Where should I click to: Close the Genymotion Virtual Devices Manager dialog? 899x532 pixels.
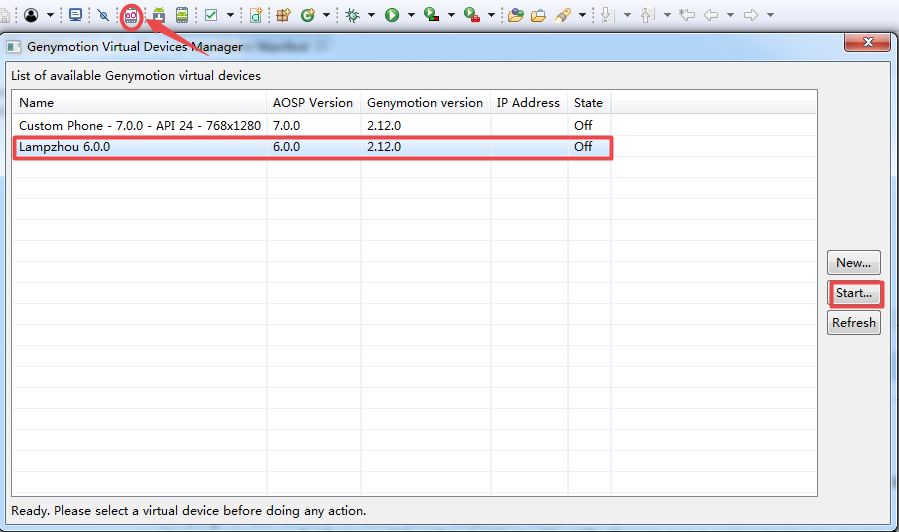point(867,42)
